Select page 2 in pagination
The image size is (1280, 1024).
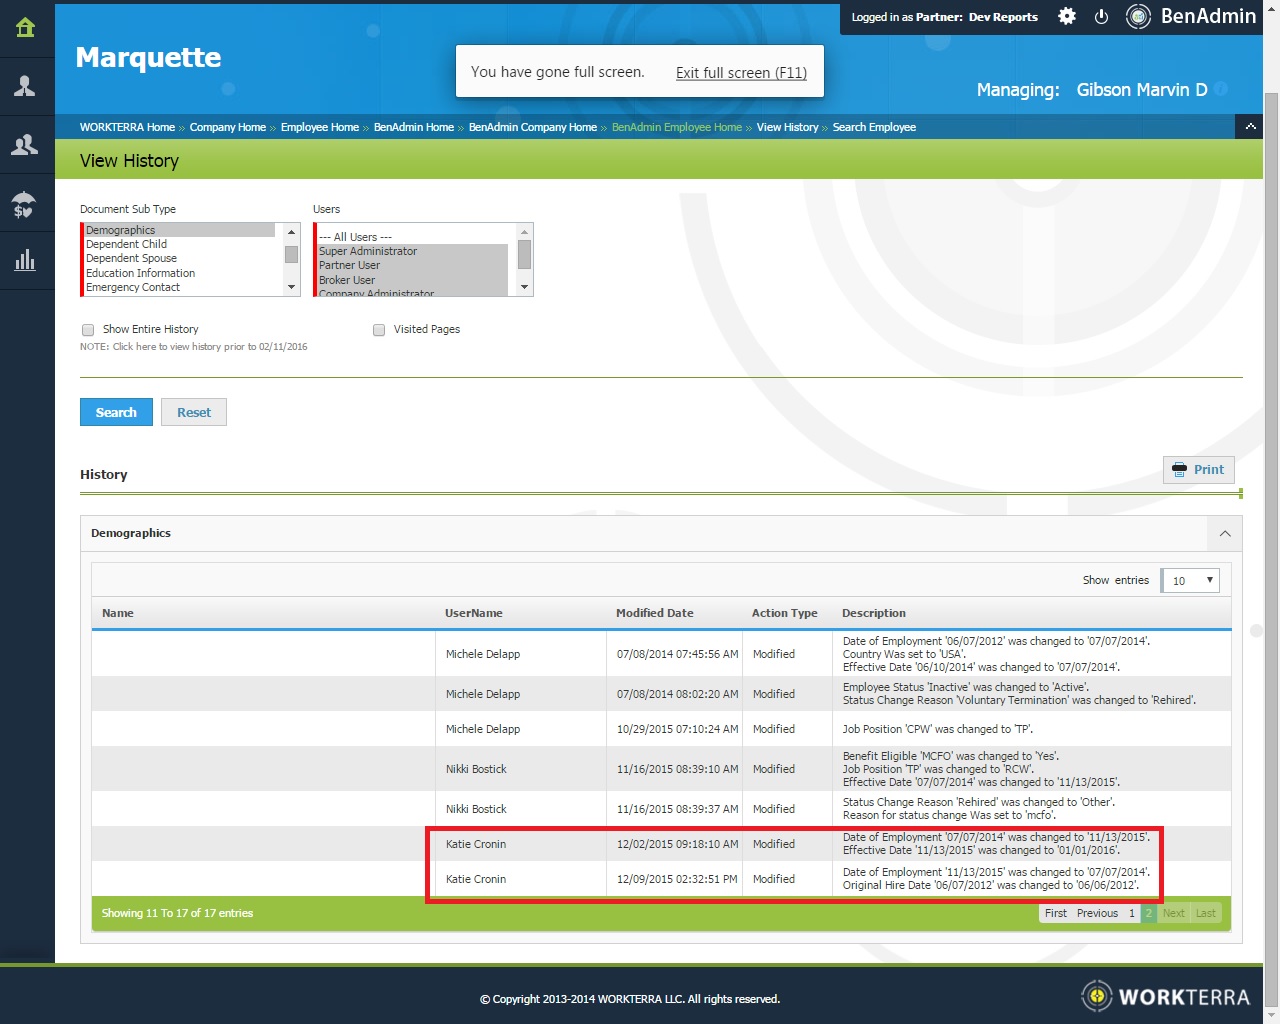click(x=1148, y=913)
